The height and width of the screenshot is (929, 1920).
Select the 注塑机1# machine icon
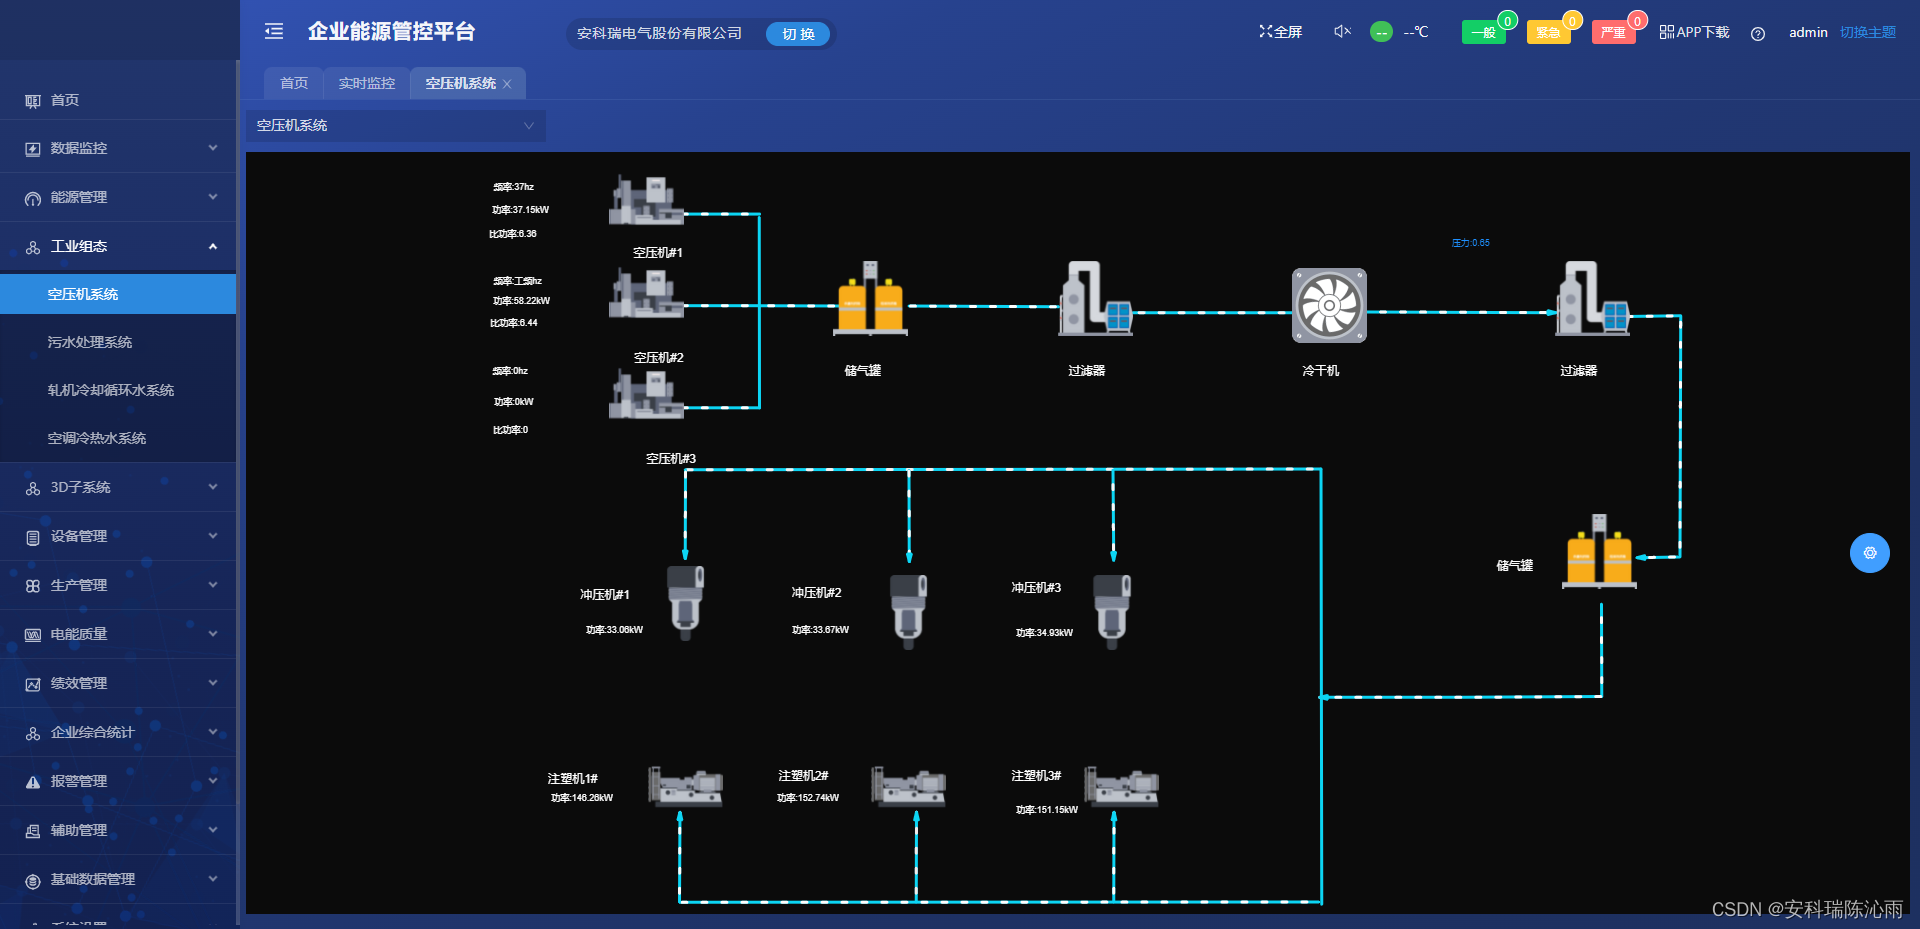686,787
